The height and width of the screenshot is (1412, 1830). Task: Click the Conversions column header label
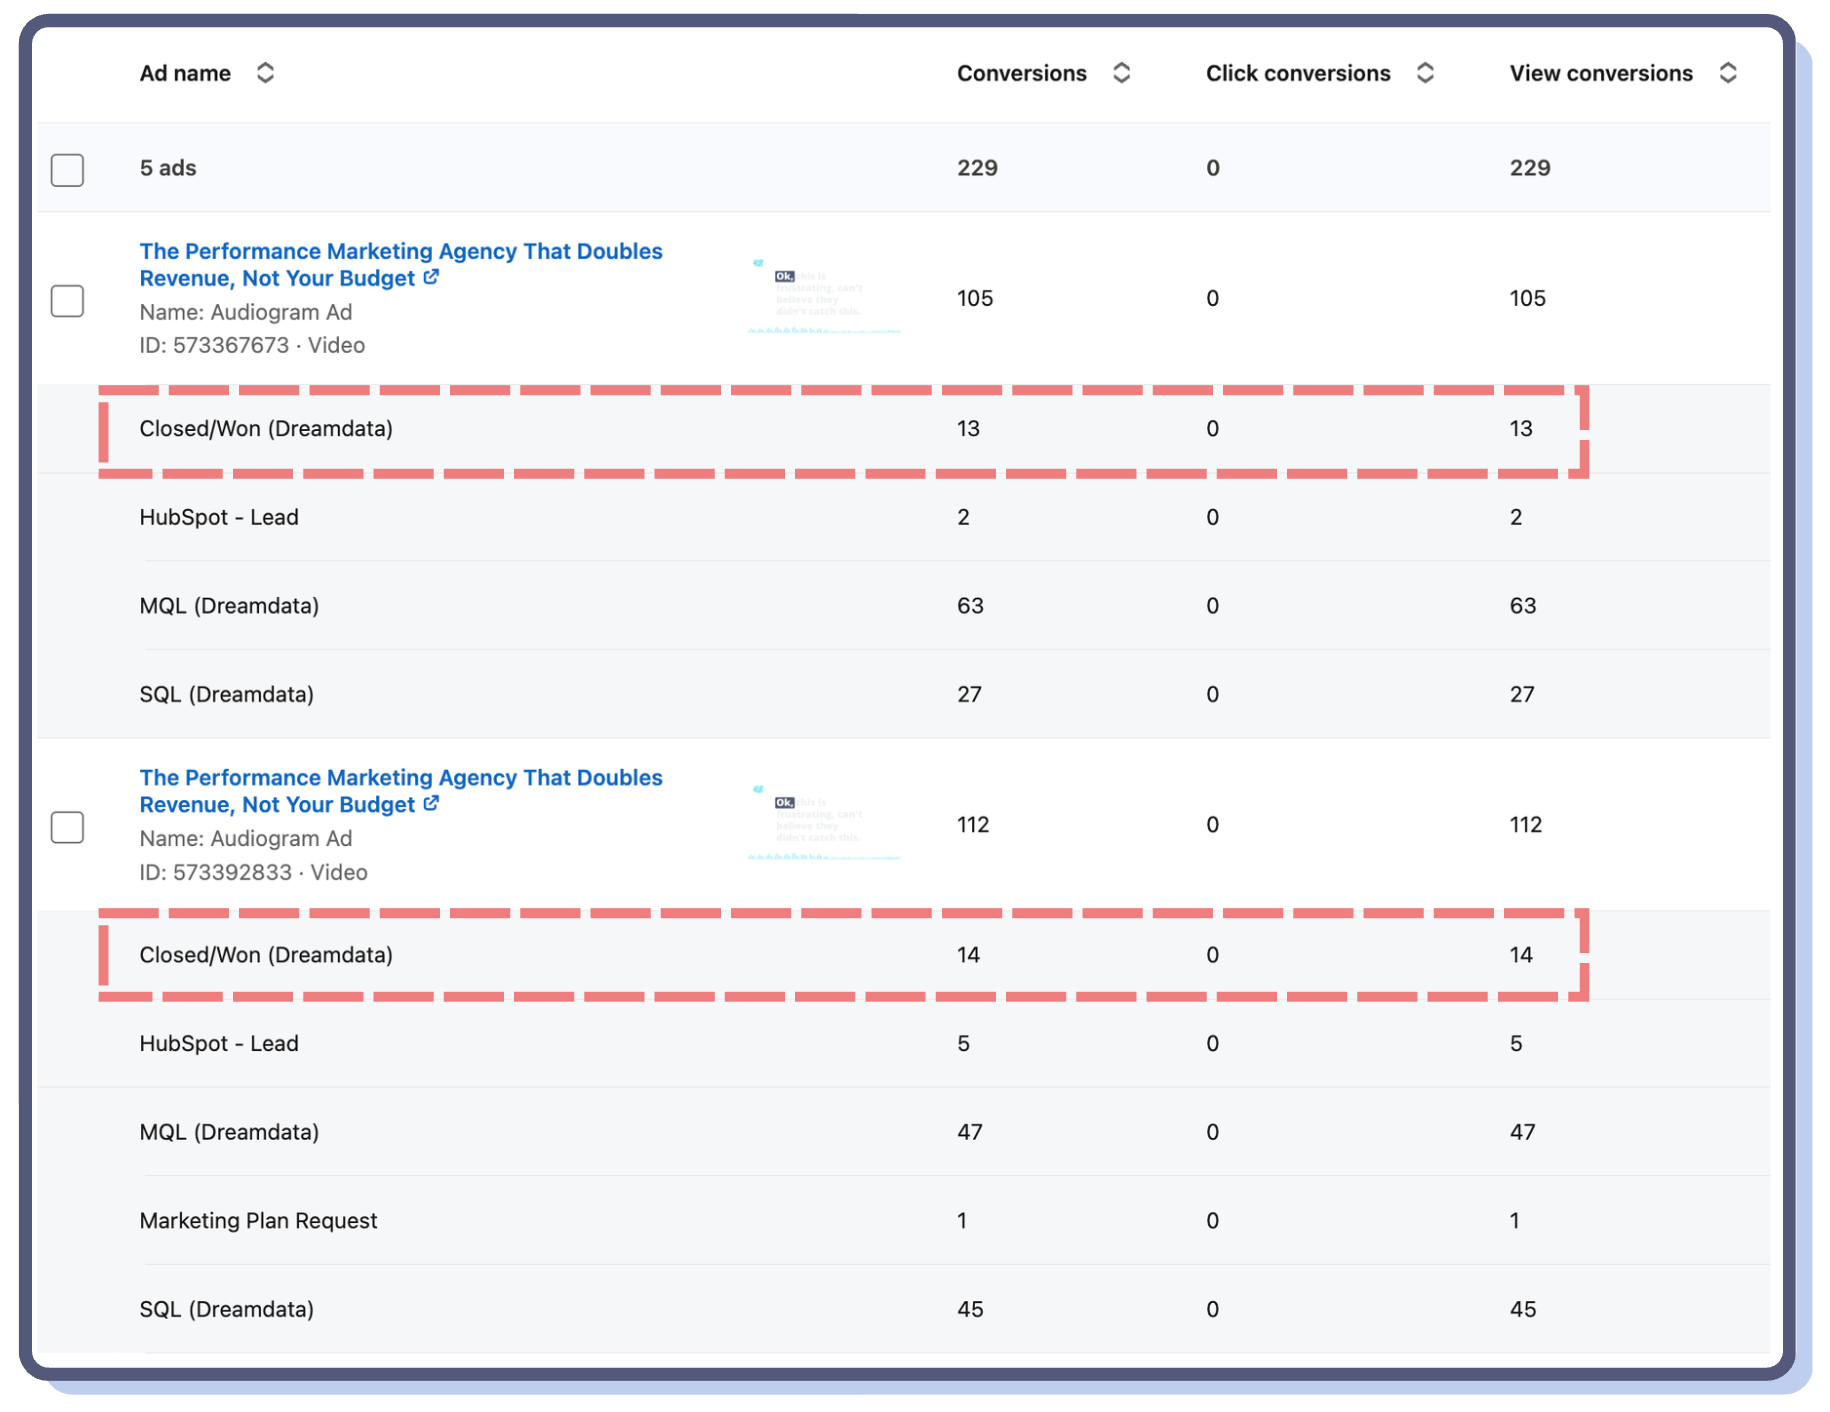pyautogui.click(x=1021, y=73)
